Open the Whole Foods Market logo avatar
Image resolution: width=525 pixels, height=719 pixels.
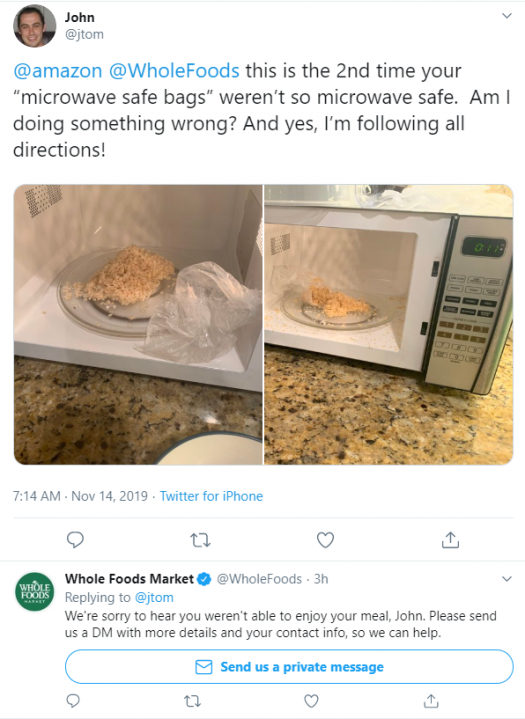(35, 592)
